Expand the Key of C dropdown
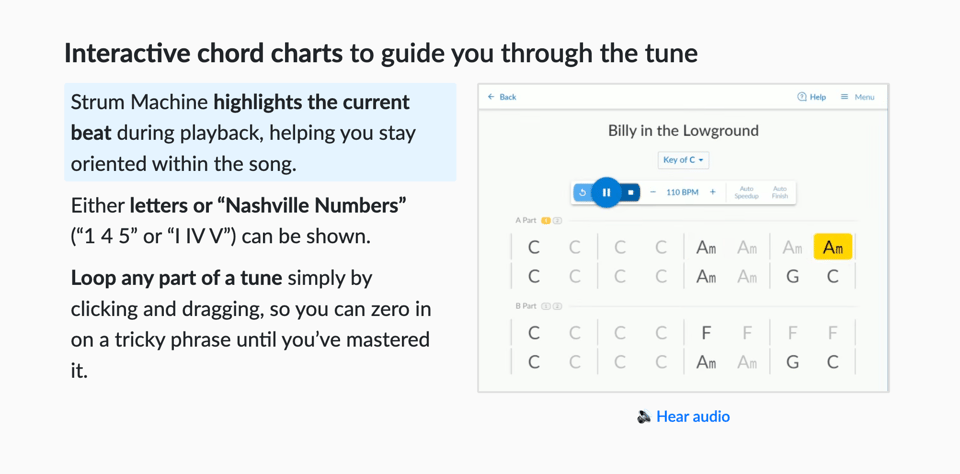The height and width of the screenshot is (474, 960). 683,160
